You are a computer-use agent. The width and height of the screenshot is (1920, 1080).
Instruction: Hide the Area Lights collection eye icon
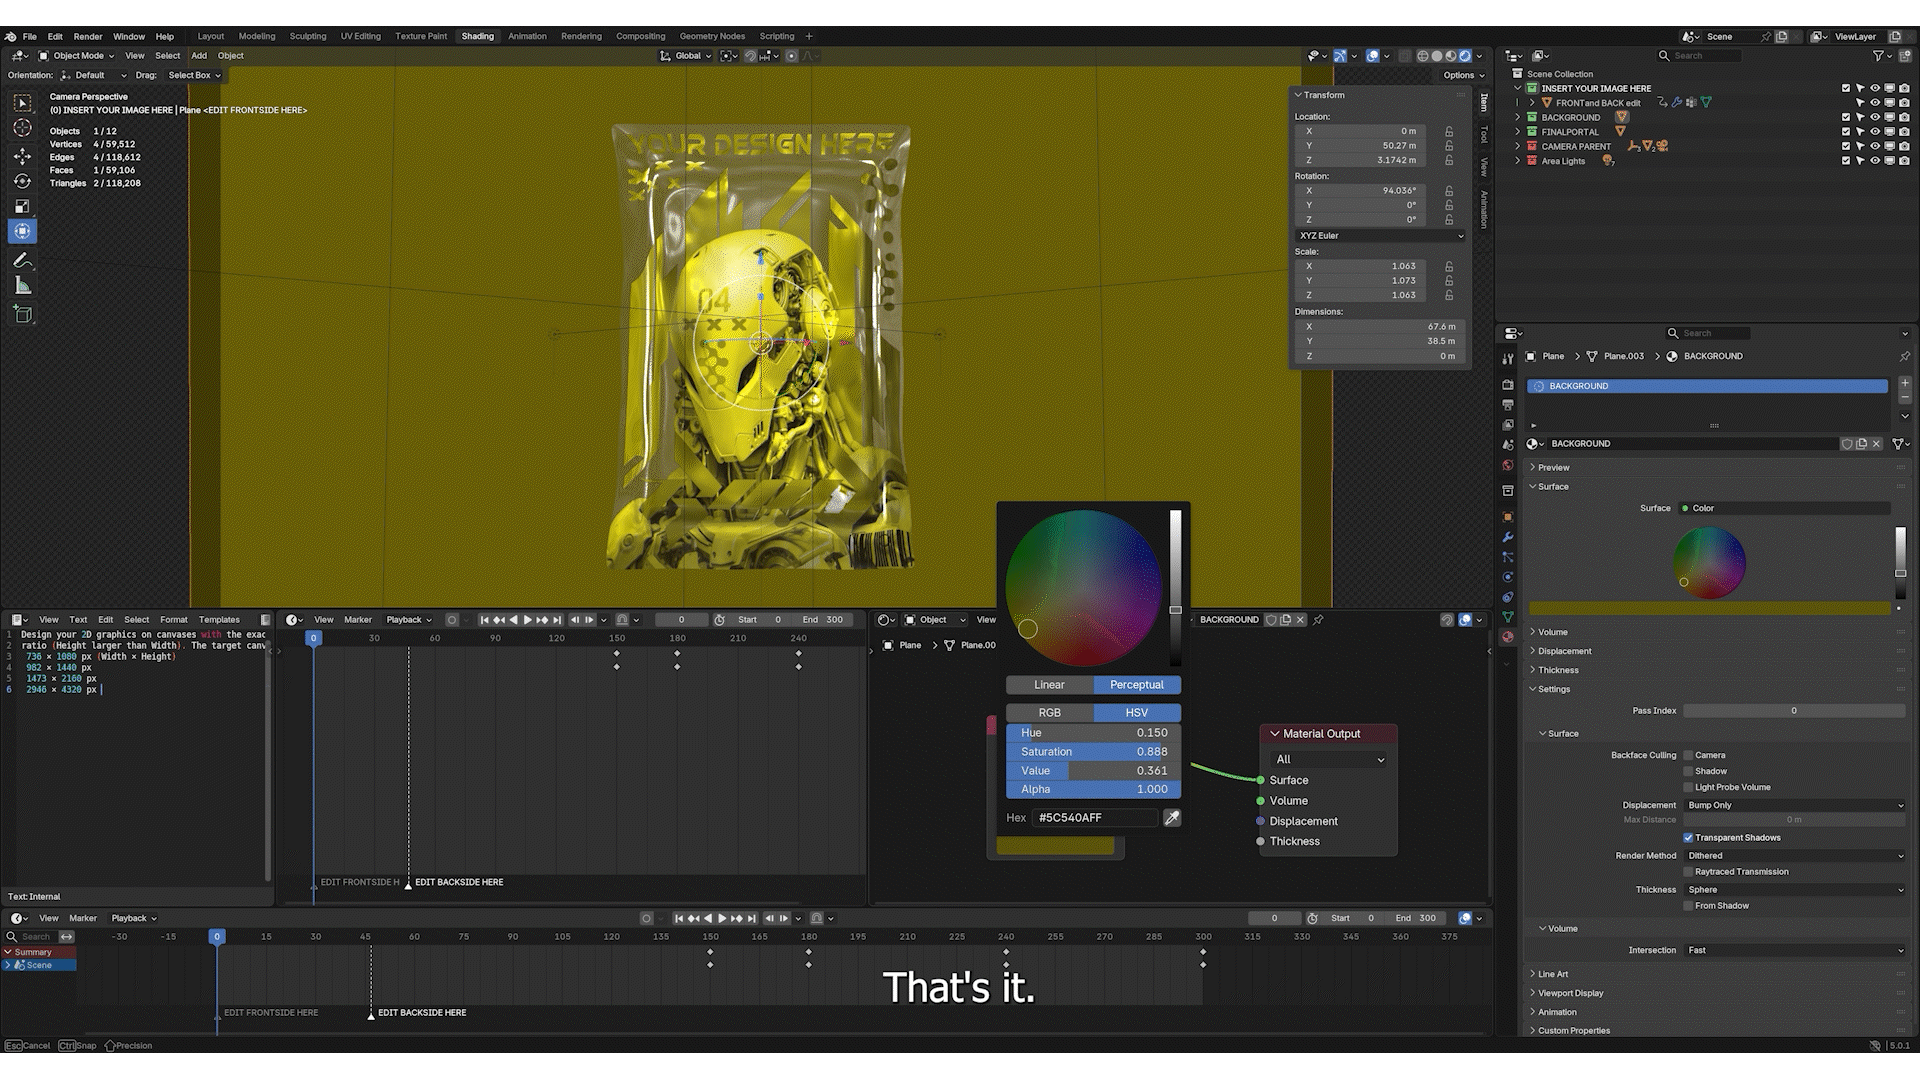(1875, 160)
